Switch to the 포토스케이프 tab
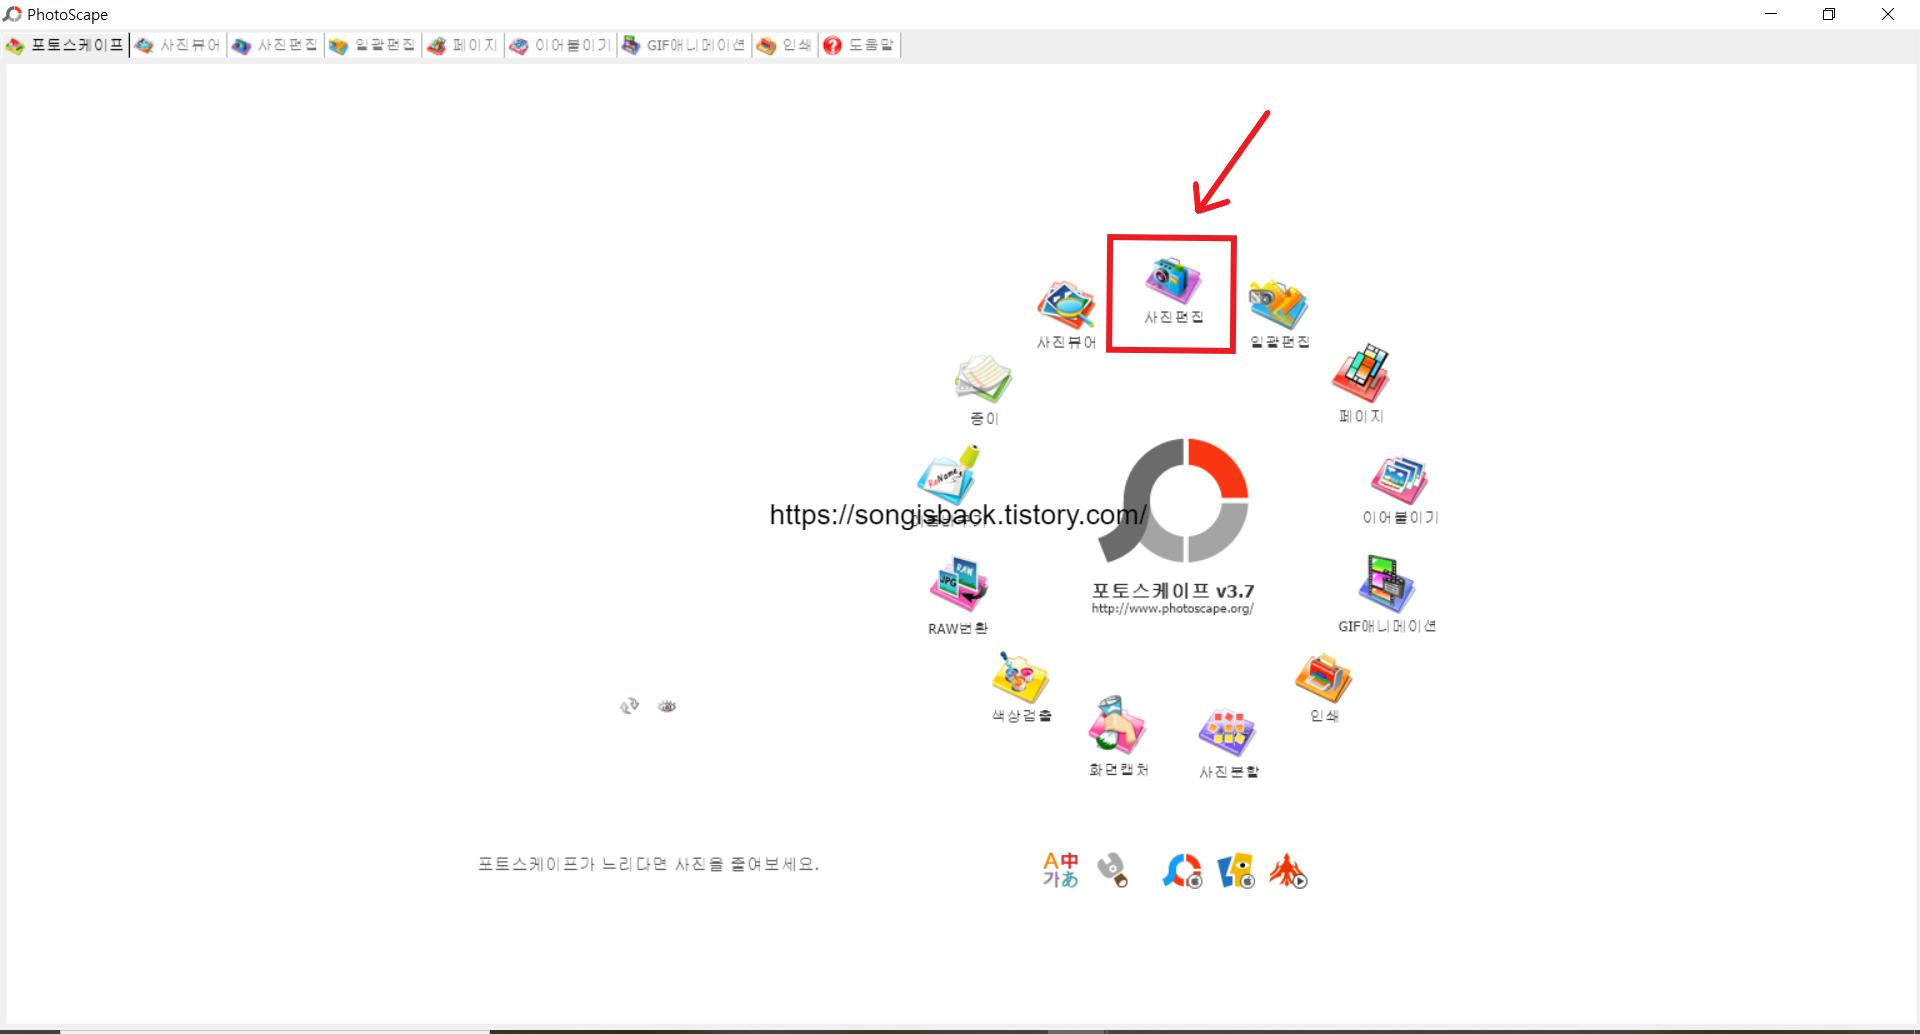The height and width of the screenshot is (1034, 1920). click(66, 45)
